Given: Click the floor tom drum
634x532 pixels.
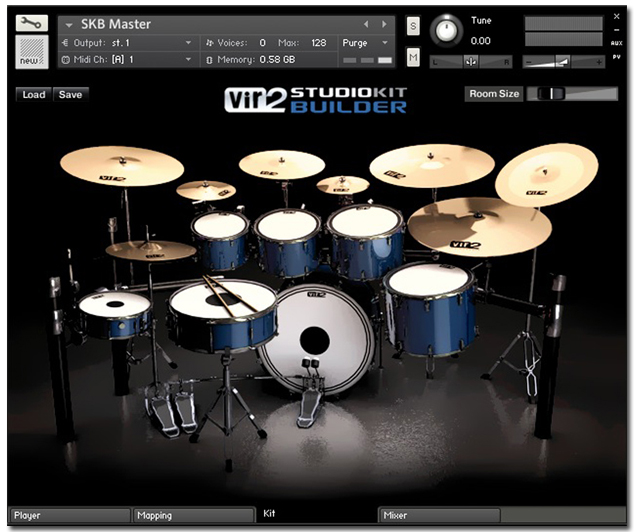Looking at the screenshot, I should (431, 309).
